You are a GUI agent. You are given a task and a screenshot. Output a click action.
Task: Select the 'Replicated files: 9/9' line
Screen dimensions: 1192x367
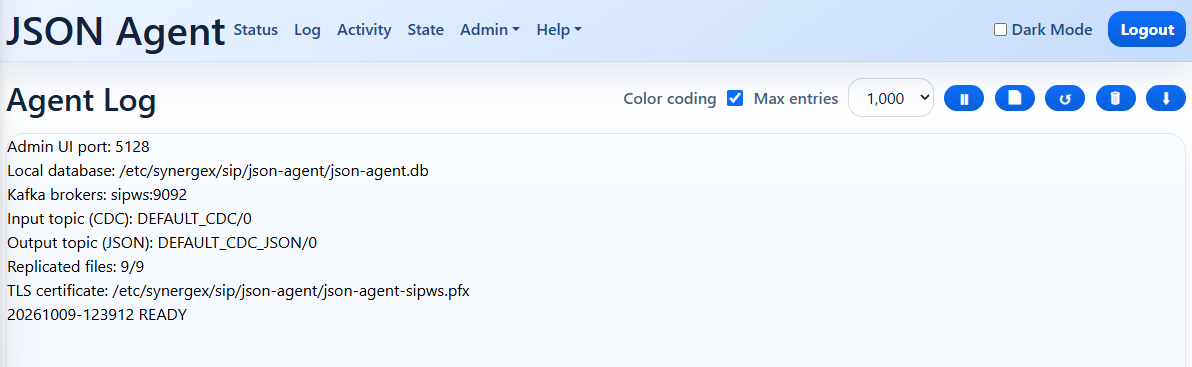point(76,267)
